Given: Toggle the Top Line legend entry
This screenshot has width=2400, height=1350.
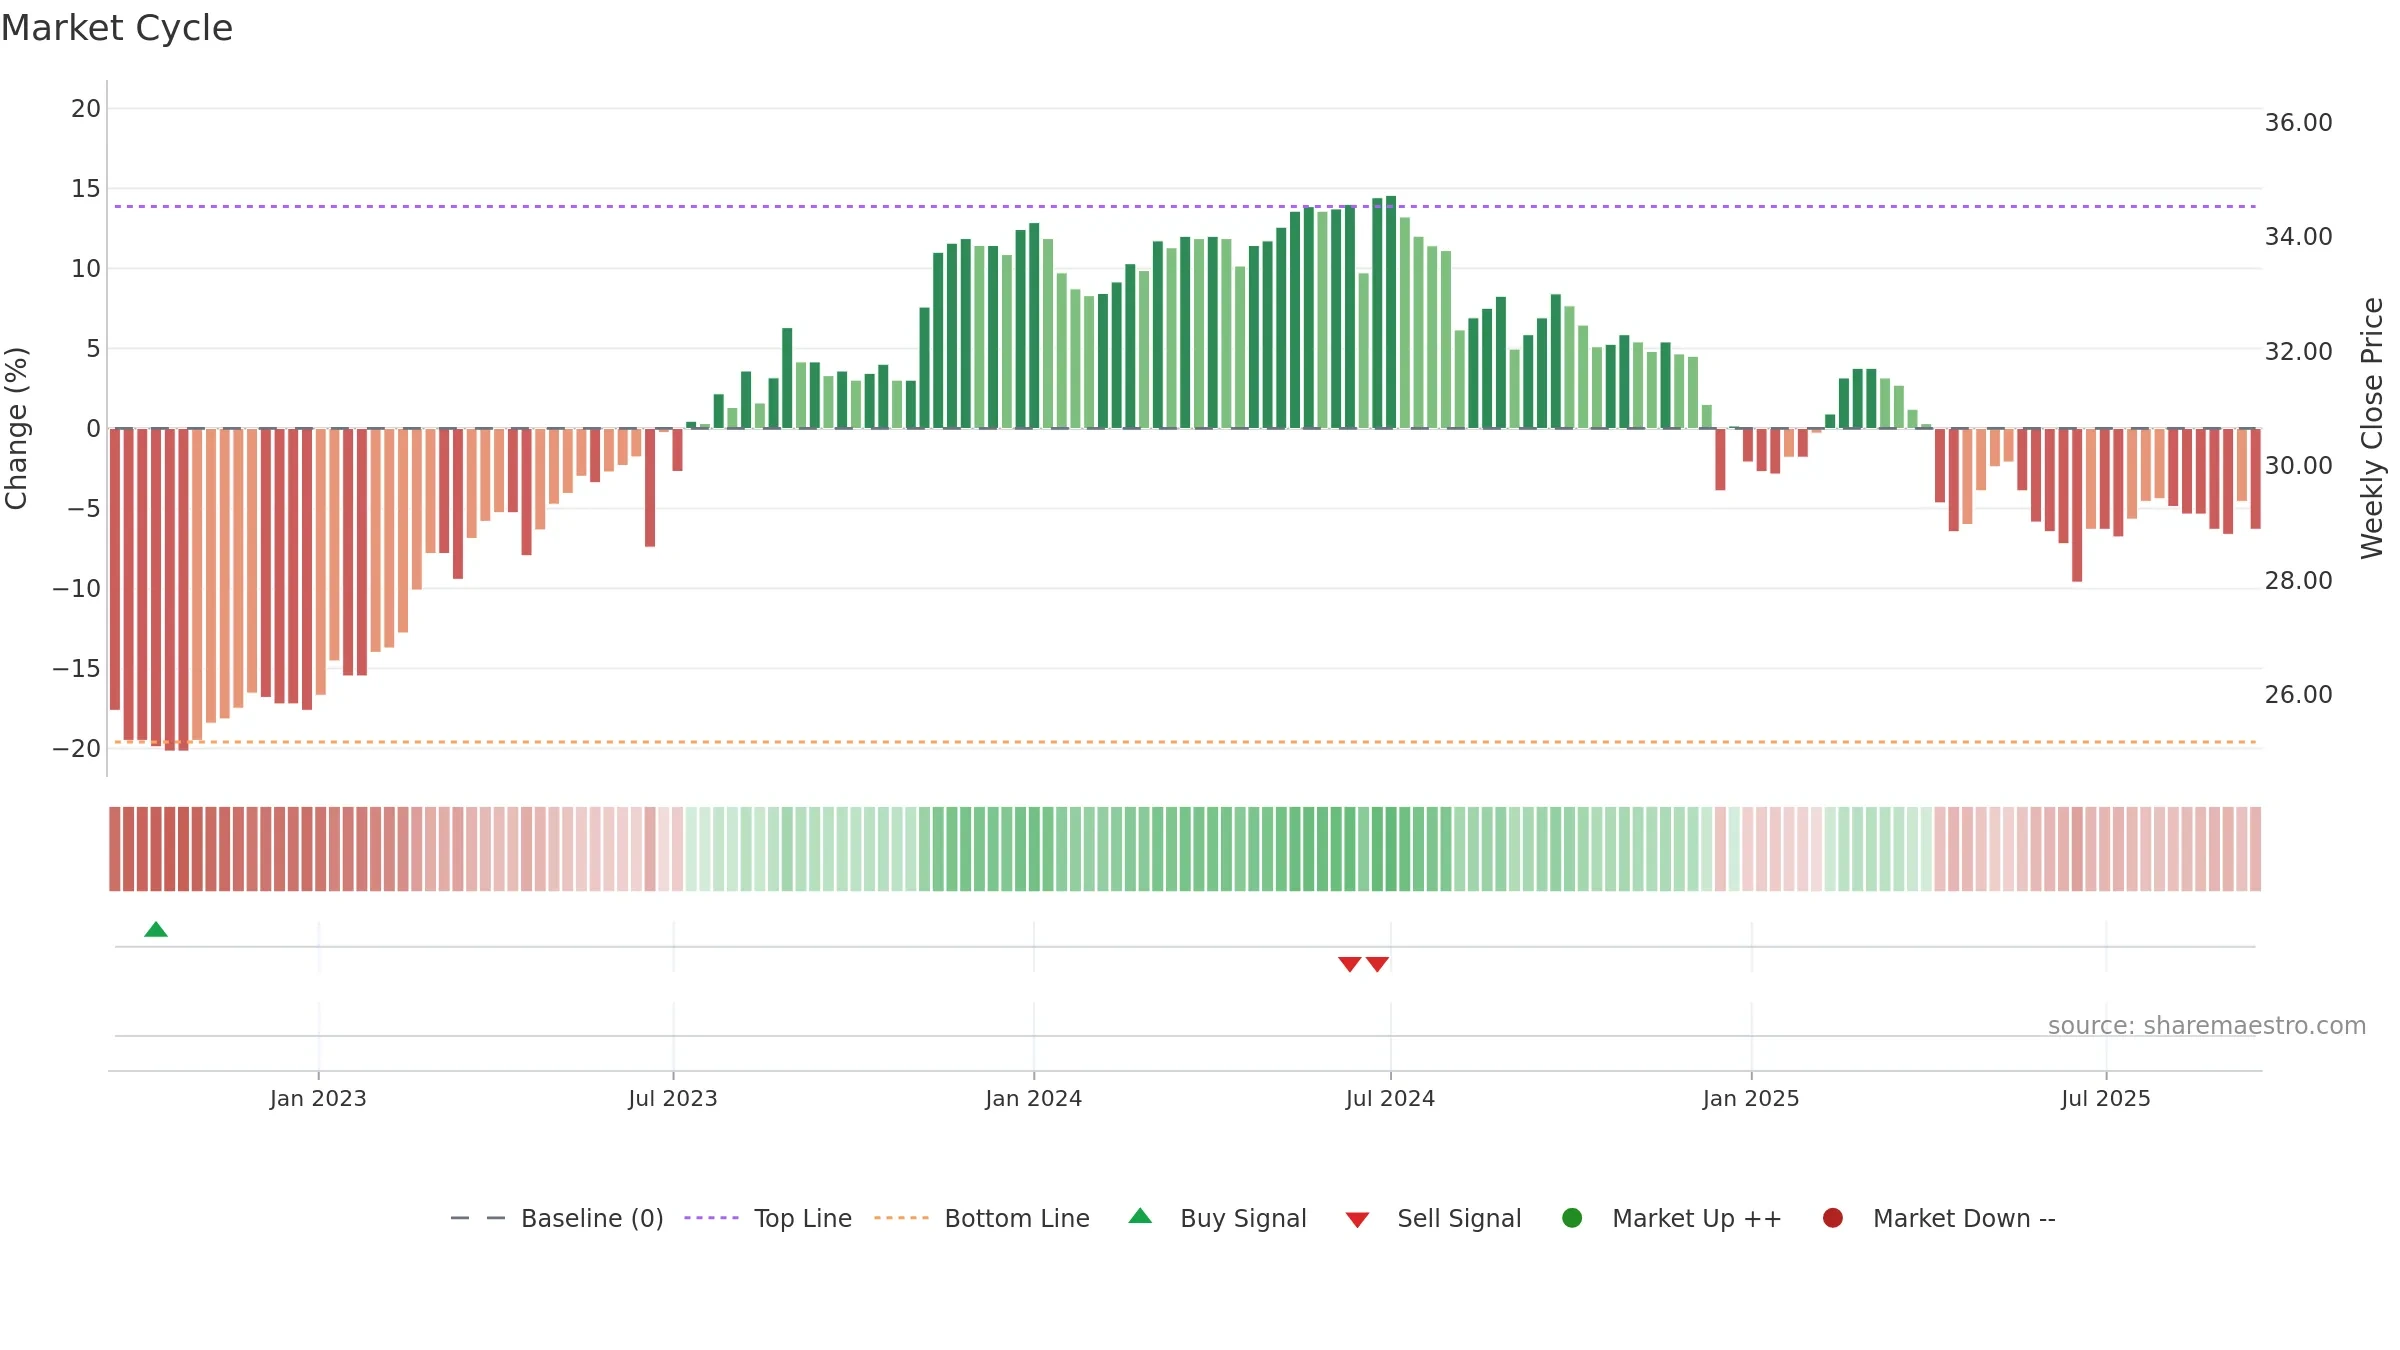Looking at the screenshot, I should click(768, 1219).
